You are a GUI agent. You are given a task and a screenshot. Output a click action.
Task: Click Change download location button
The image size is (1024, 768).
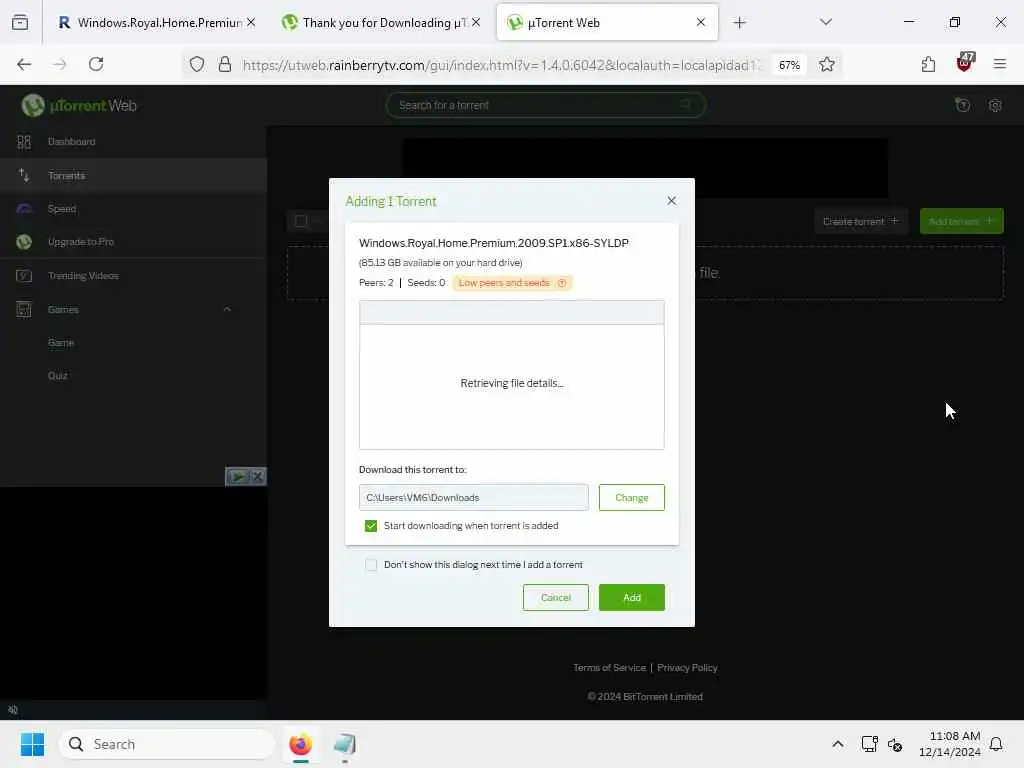(x=632, y=498)
